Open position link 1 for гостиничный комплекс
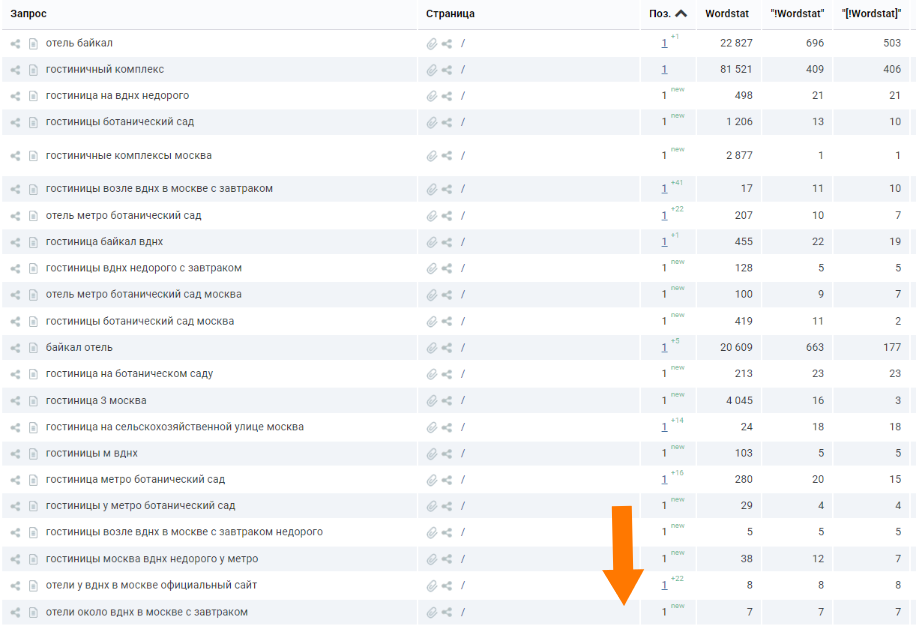 point(664,69)
